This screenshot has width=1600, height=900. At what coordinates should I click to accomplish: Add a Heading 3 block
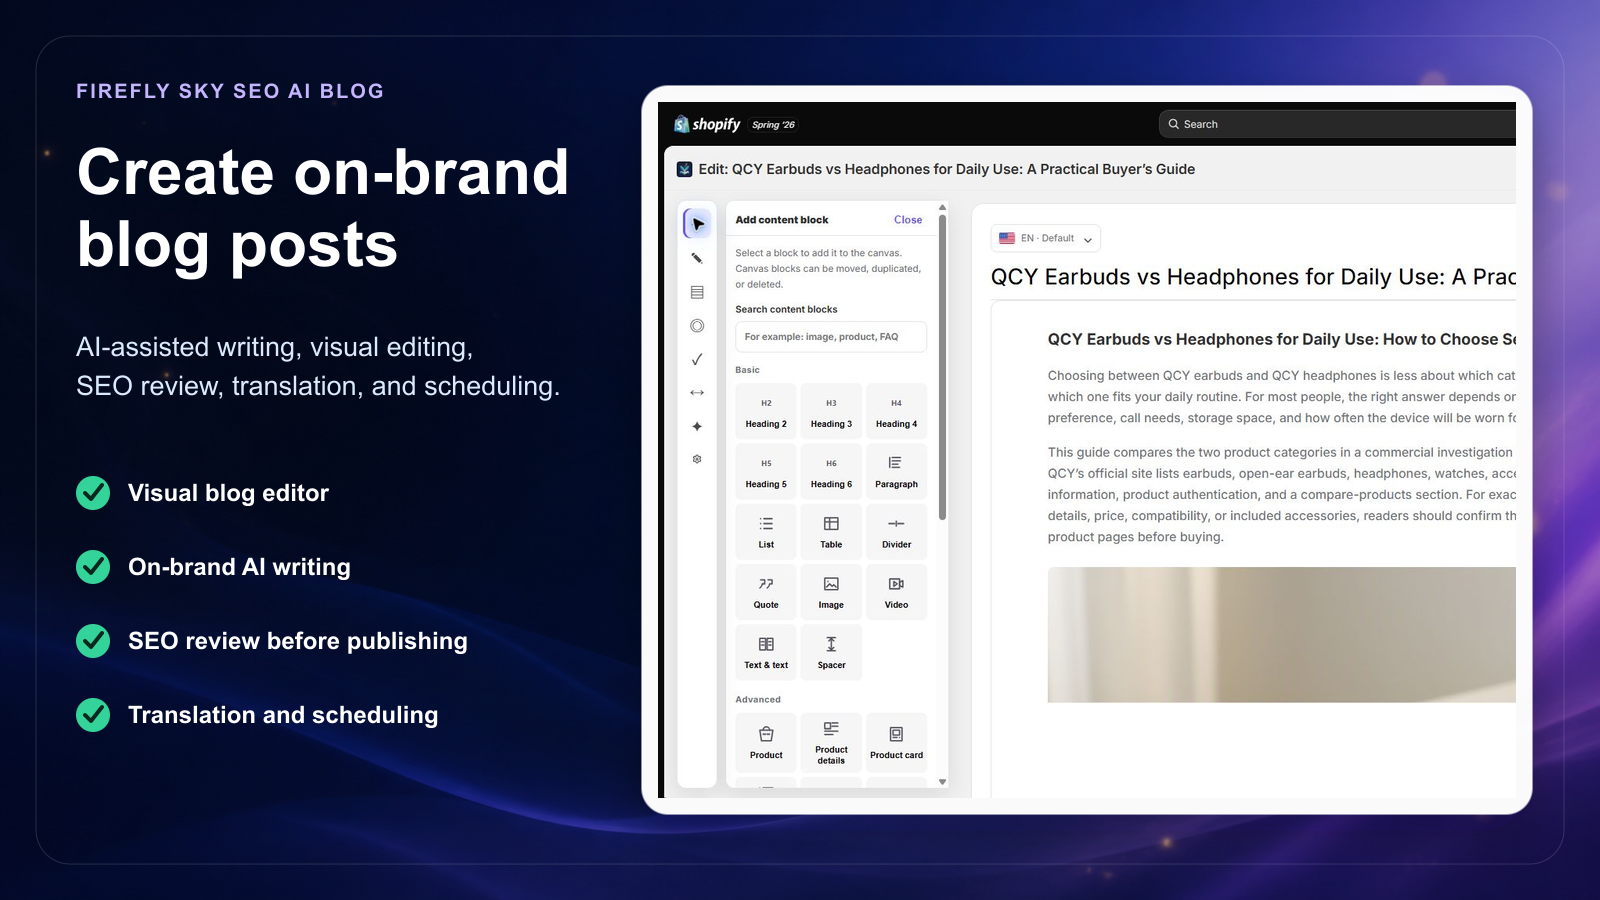(831, 412)
